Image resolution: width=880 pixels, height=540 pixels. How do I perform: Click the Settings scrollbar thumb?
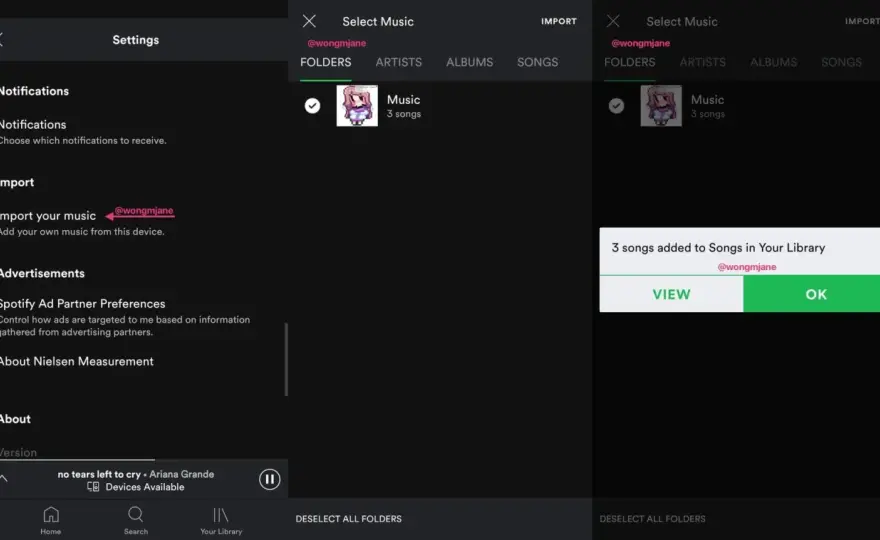(286, 359)
